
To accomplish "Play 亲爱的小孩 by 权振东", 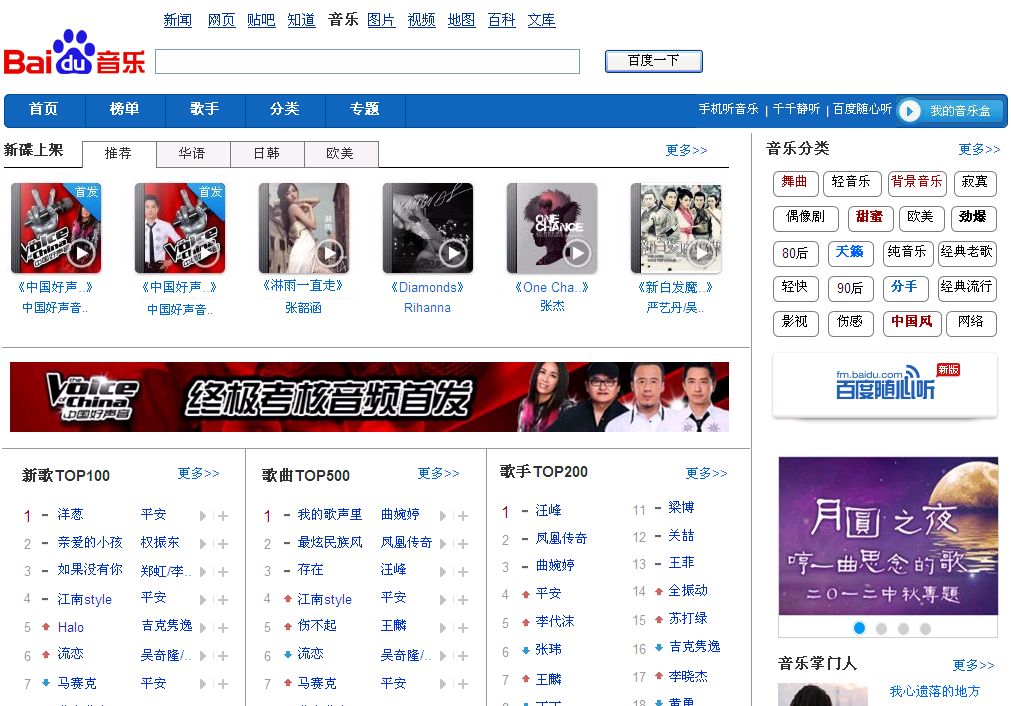I will [x=202, y=544].
